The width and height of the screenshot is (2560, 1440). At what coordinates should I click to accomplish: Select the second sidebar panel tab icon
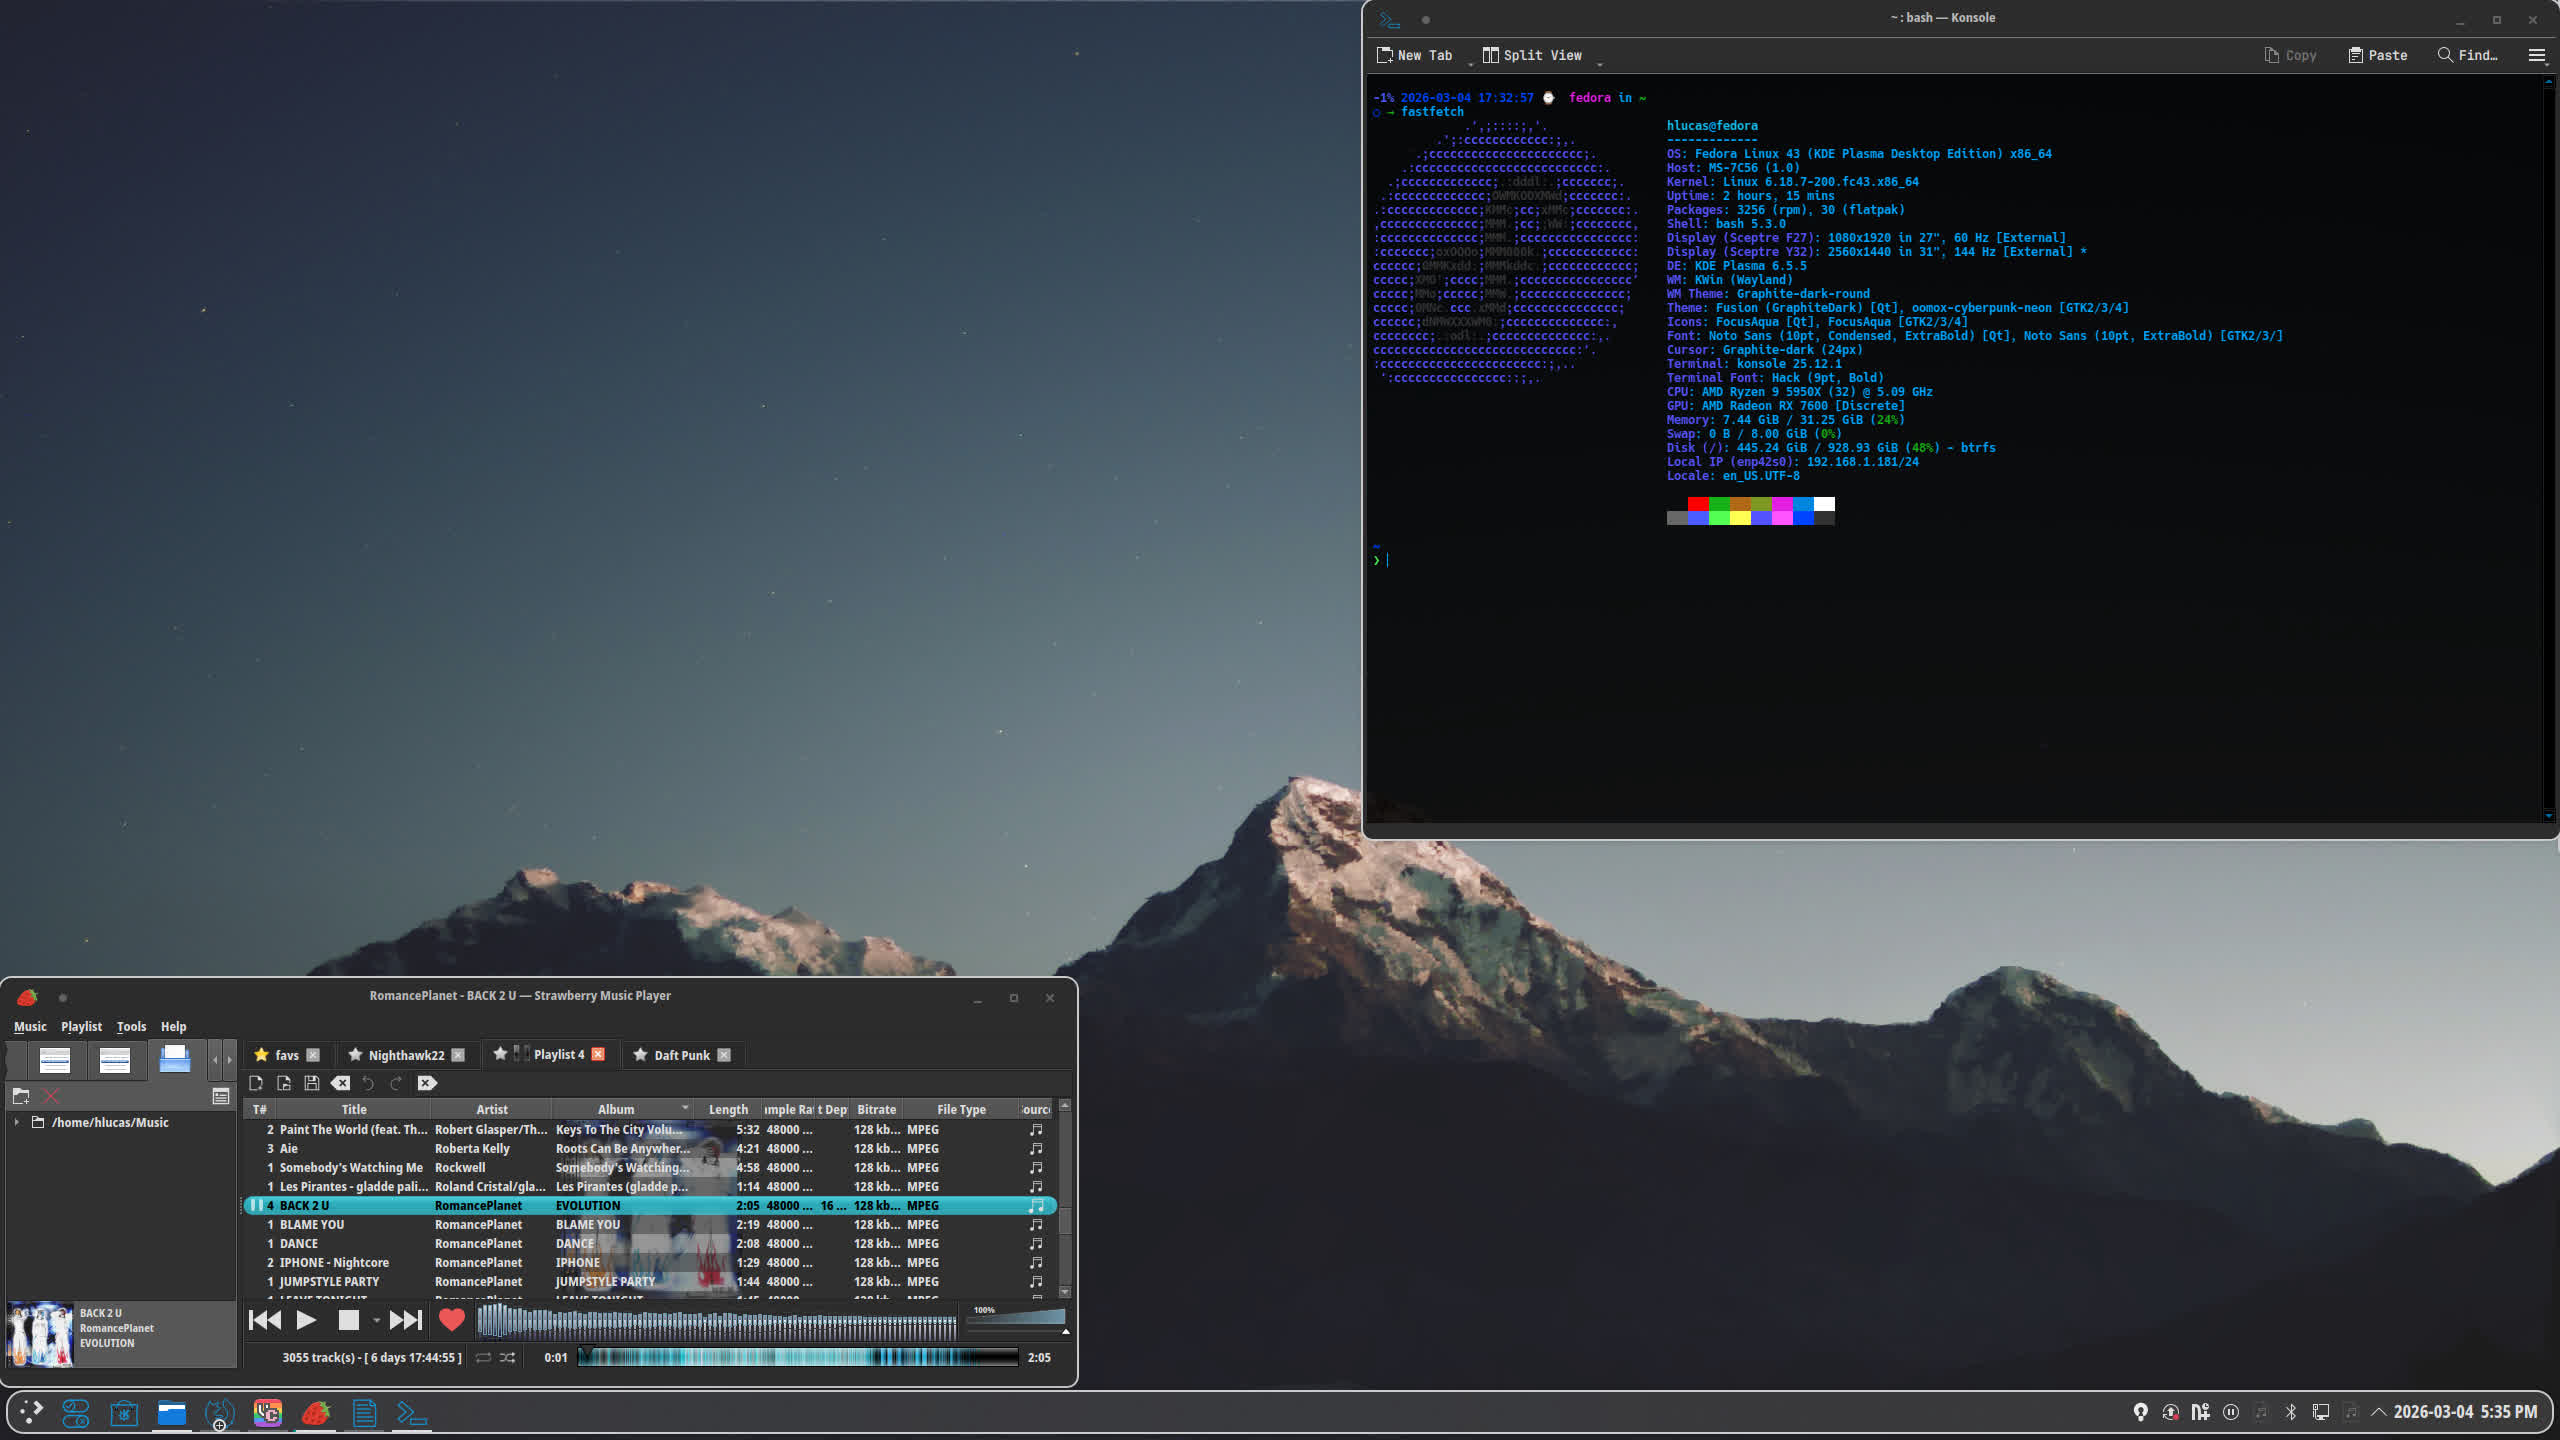[115, 1060]
